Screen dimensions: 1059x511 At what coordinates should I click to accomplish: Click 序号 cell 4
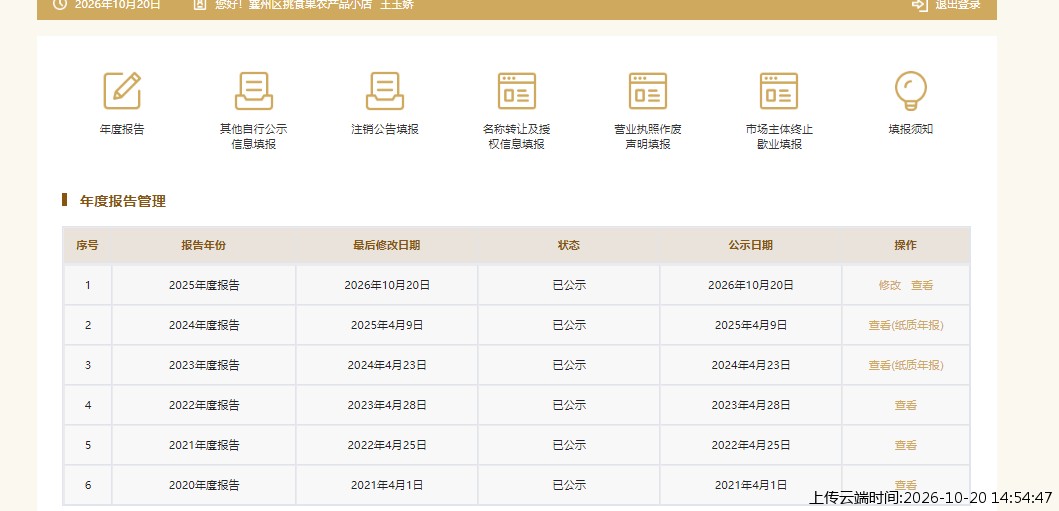tap(88, 405)
